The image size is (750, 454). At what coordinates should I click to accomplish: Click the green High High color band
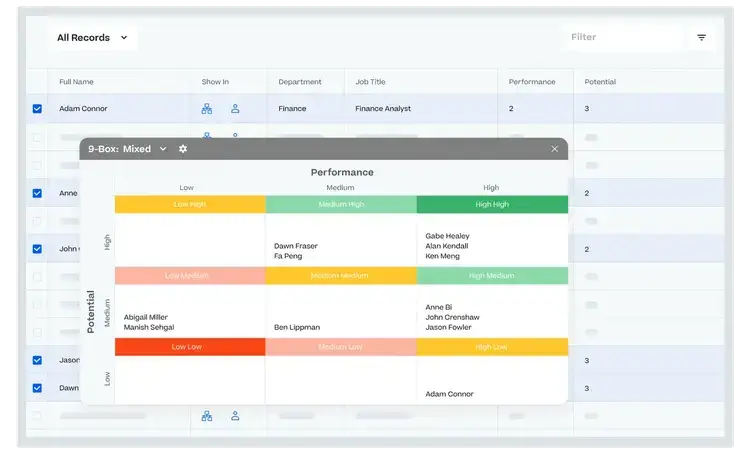pos(492,204)
